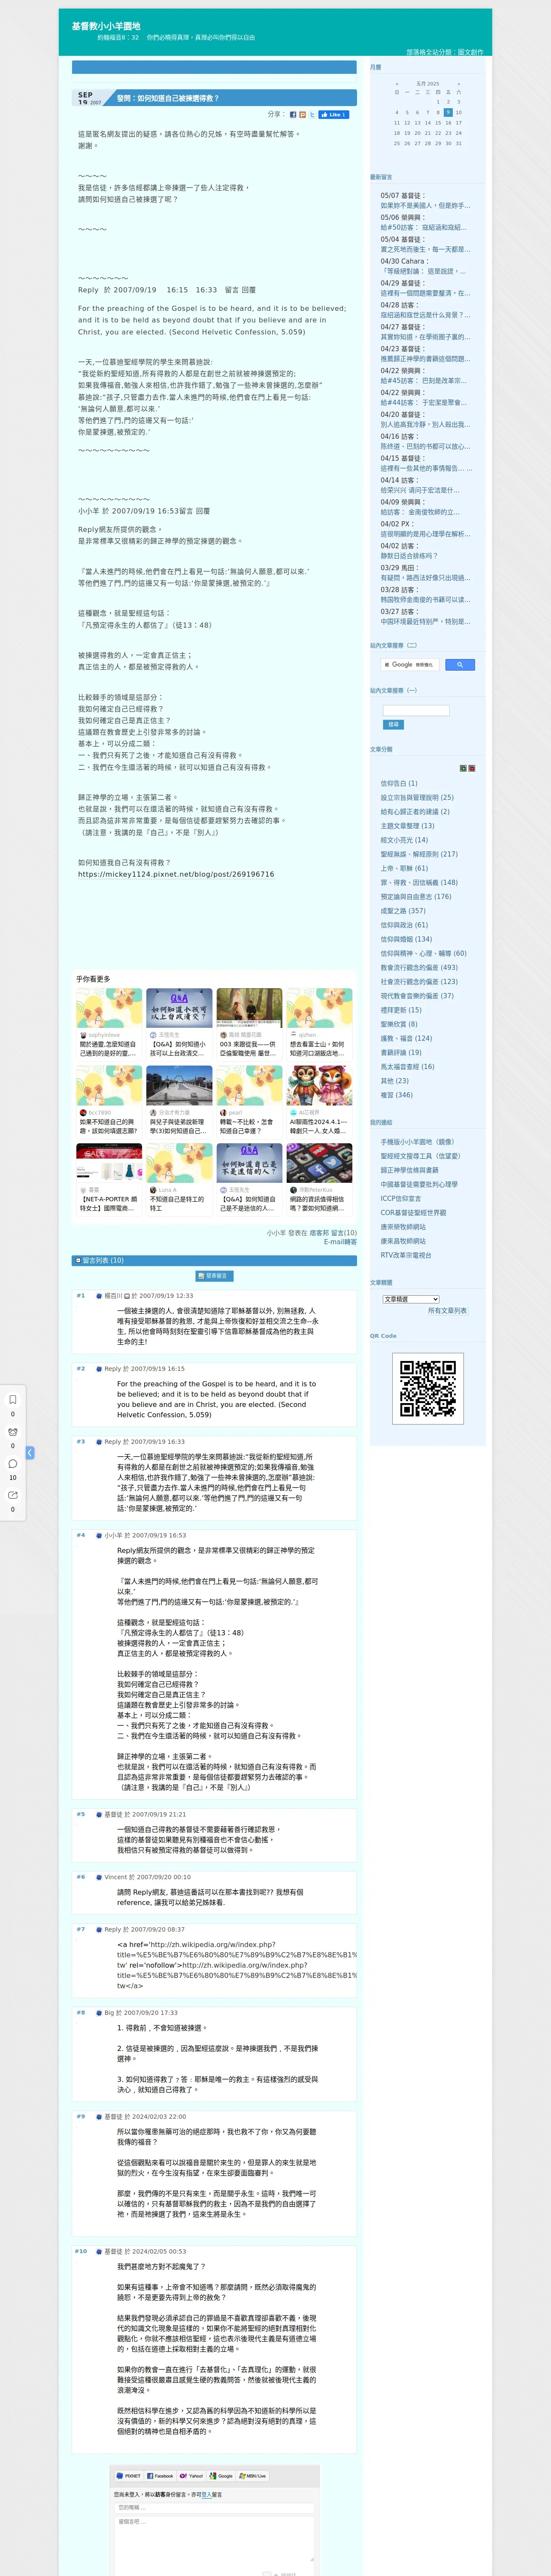Click the bookmark icon in floating sidebar

(x=13, y=1399)
